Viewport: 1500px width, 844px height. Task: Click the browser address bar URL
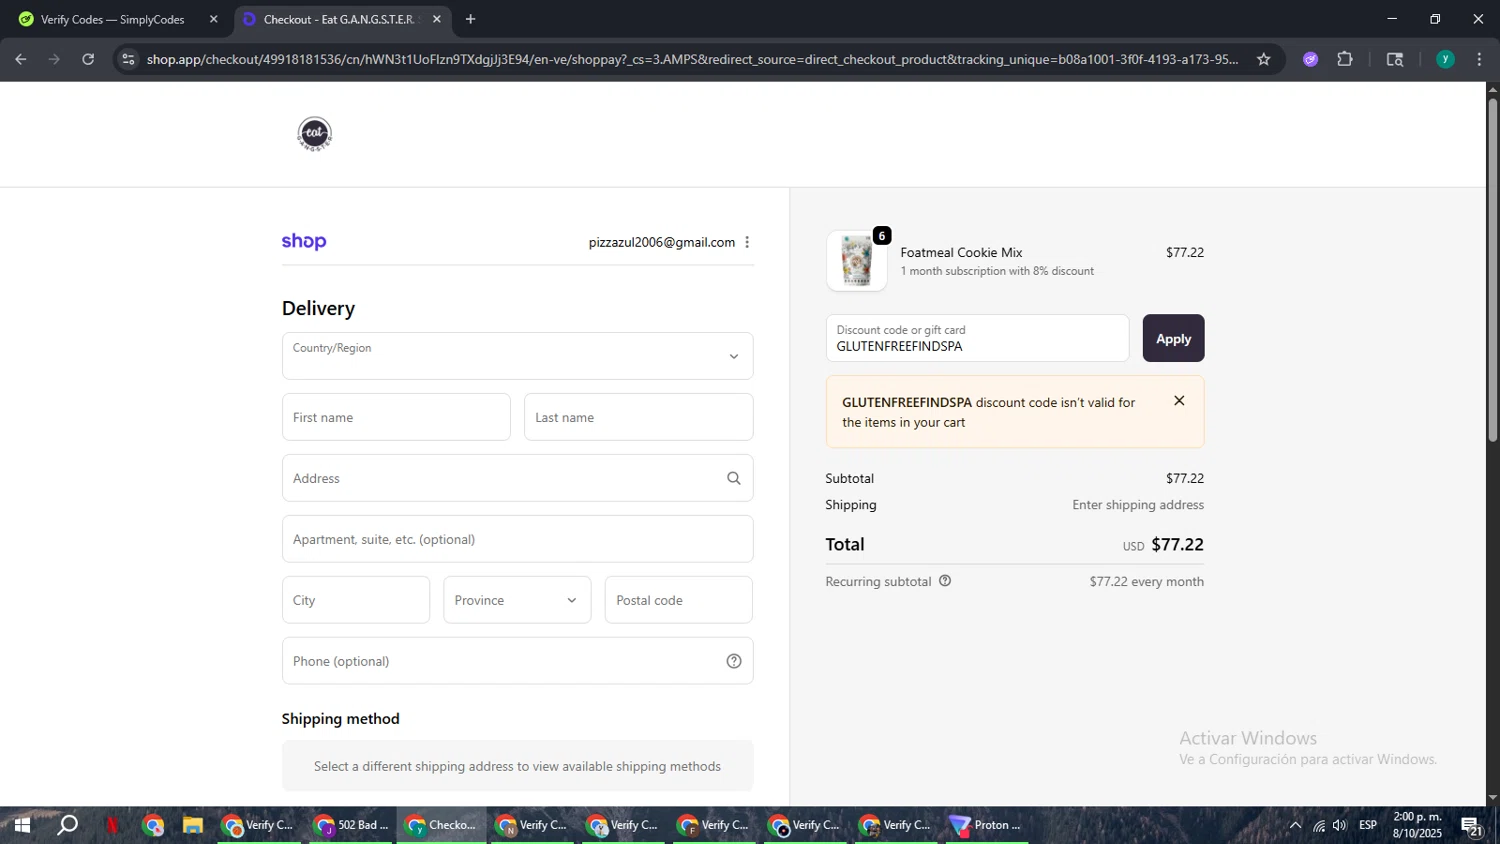tap(692, 59)
